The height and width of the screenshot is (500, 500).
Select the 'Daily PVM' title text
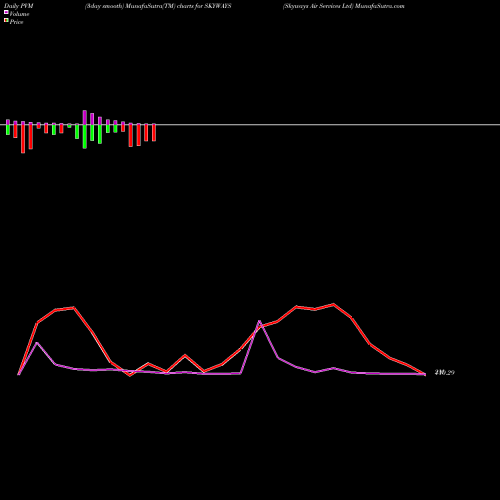19,6
